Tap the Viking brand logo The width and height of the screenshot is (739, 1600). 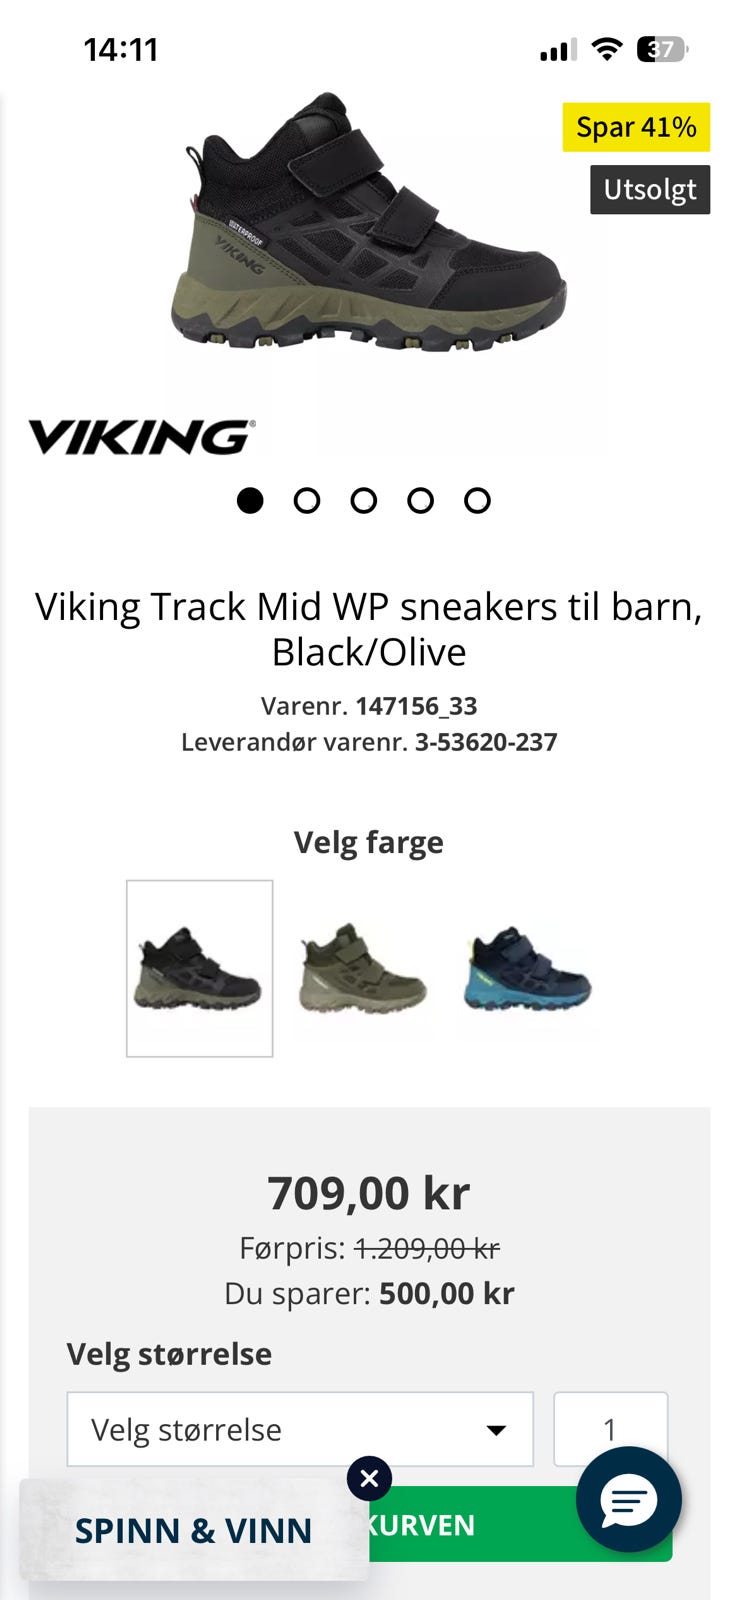[x=141, y=437]
